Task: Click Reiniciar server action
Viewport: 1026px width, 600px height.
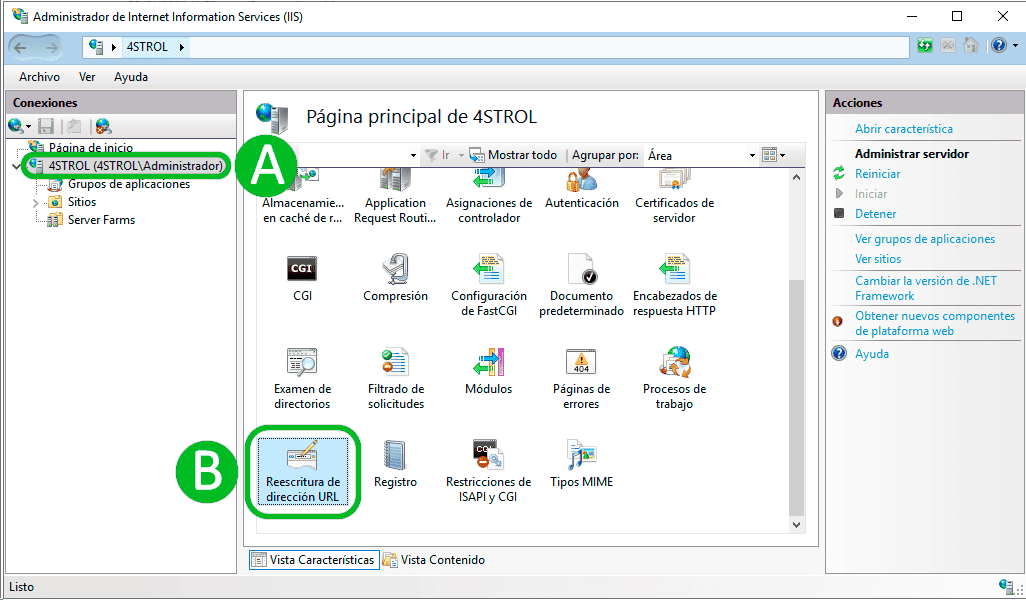Action: click(x=877, y=174)
